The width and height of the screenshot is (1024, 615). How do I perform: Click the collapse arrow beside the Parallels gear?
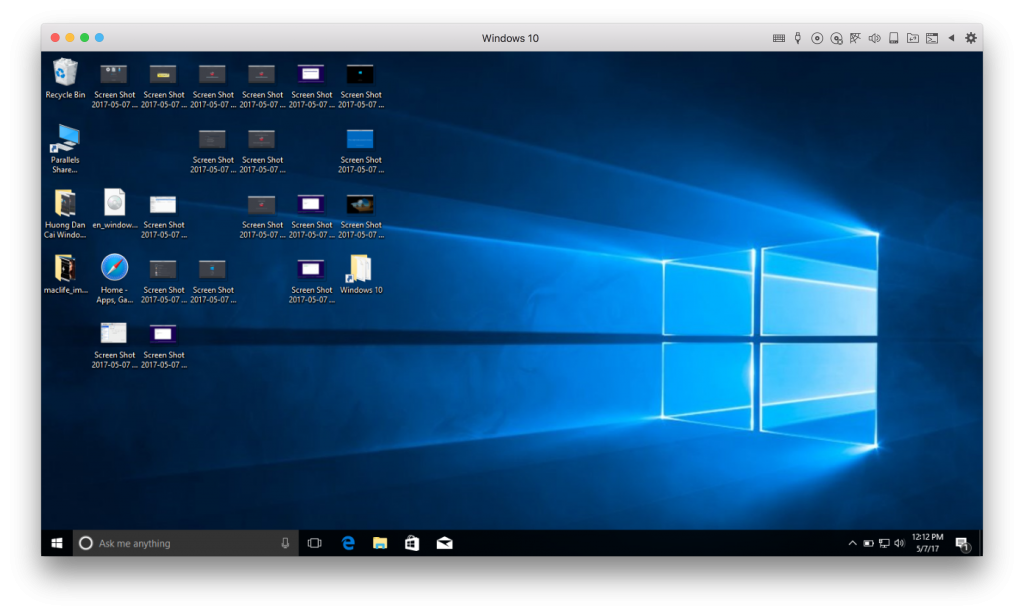(951, 37)
